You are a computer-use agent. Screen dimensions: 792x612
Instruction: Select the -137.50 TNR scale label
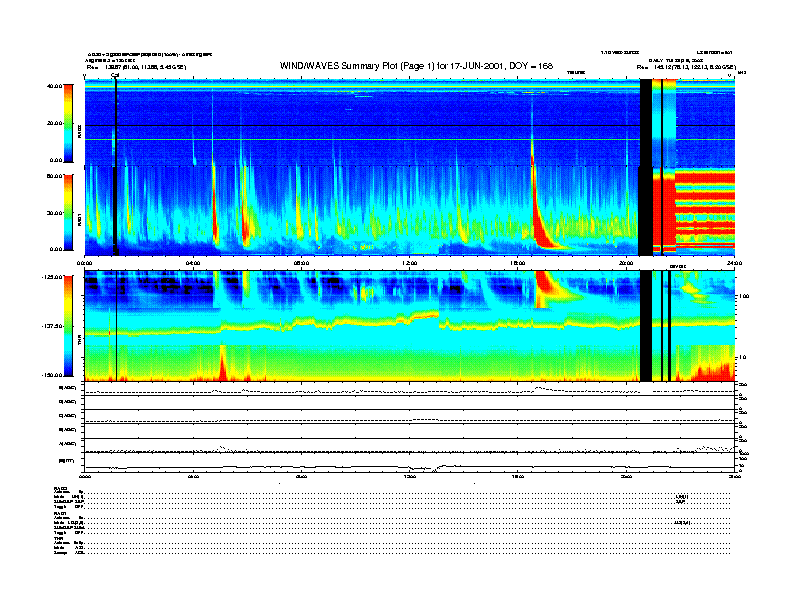click(52, 326)
